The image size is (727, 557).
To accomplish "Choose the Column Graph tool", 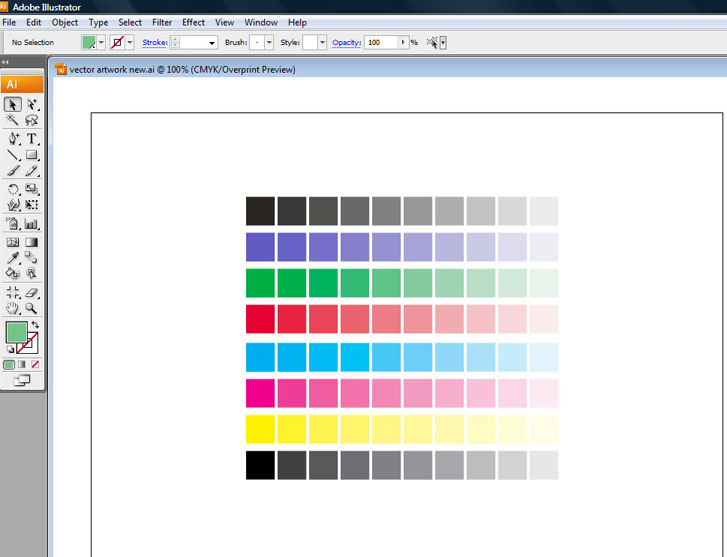I will point(32,224).
